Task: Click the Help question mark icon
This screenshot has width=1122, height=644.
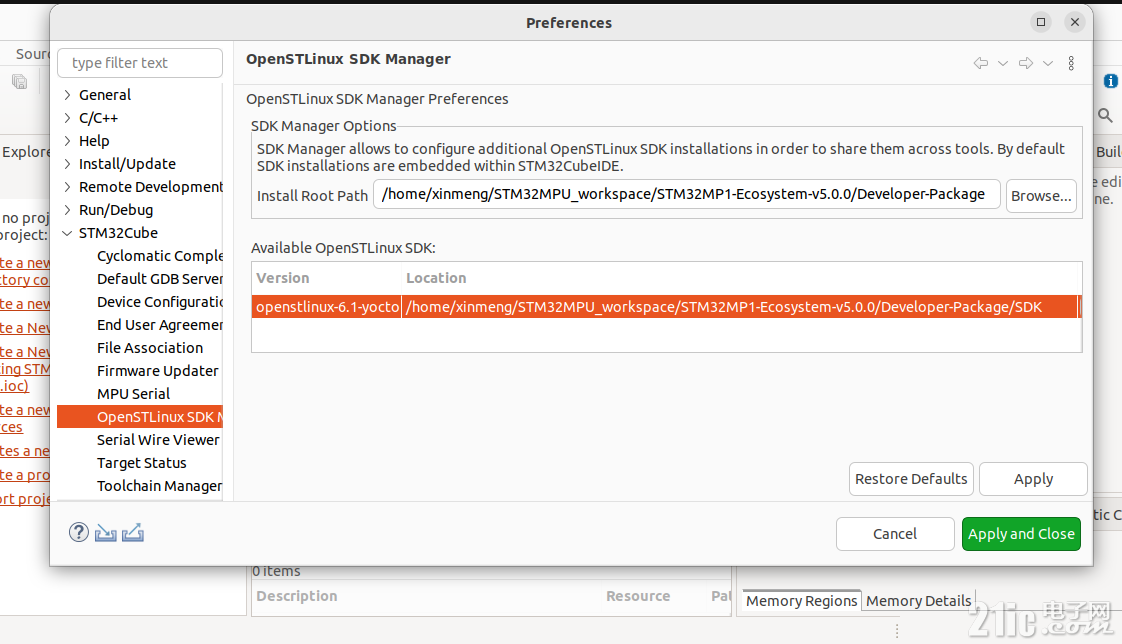Action: coord(79,532)
